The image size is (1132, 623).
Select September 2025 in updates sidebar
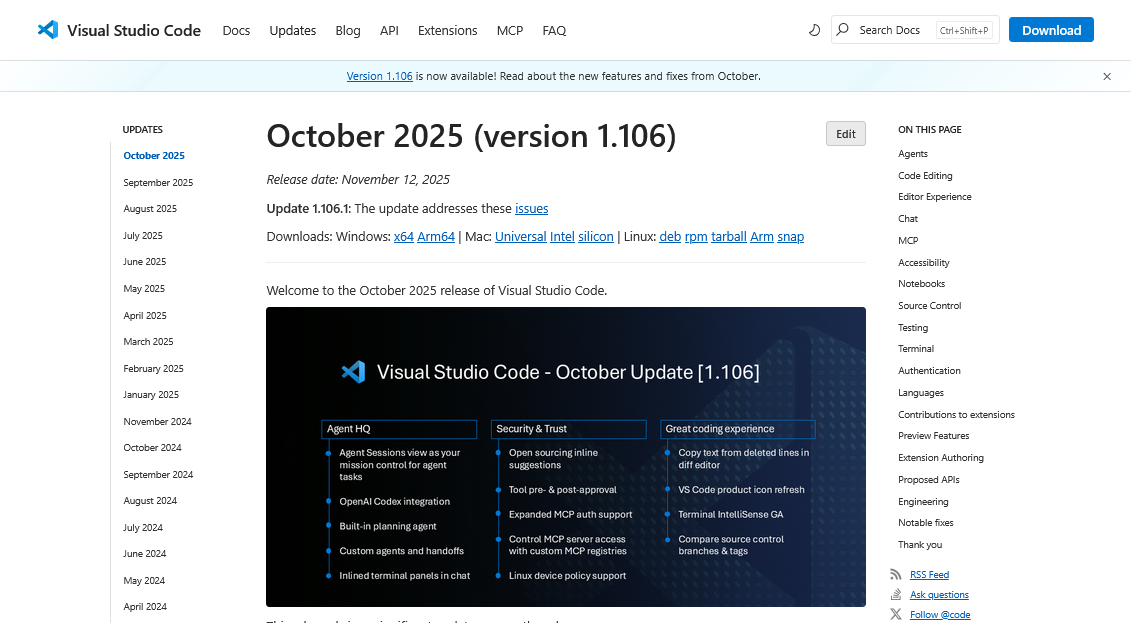click(158, 183)
